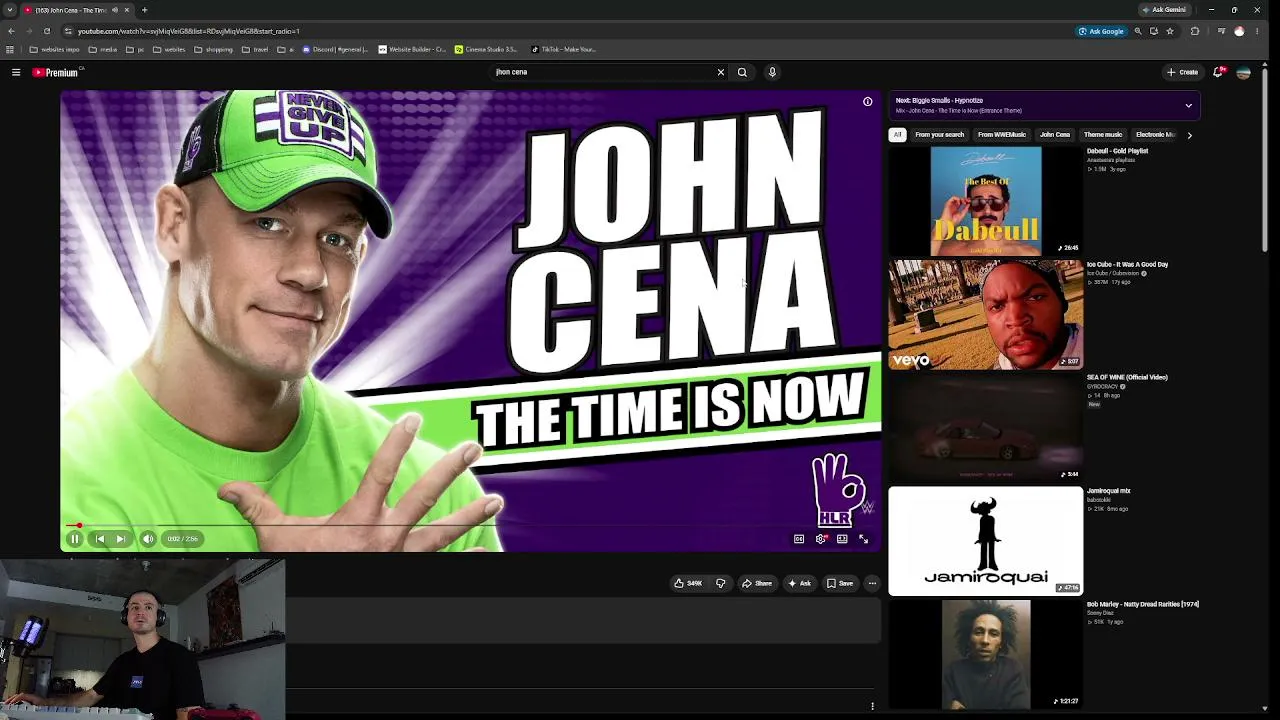Open the 'websites inspo' bookmark folder

[55, 49]
